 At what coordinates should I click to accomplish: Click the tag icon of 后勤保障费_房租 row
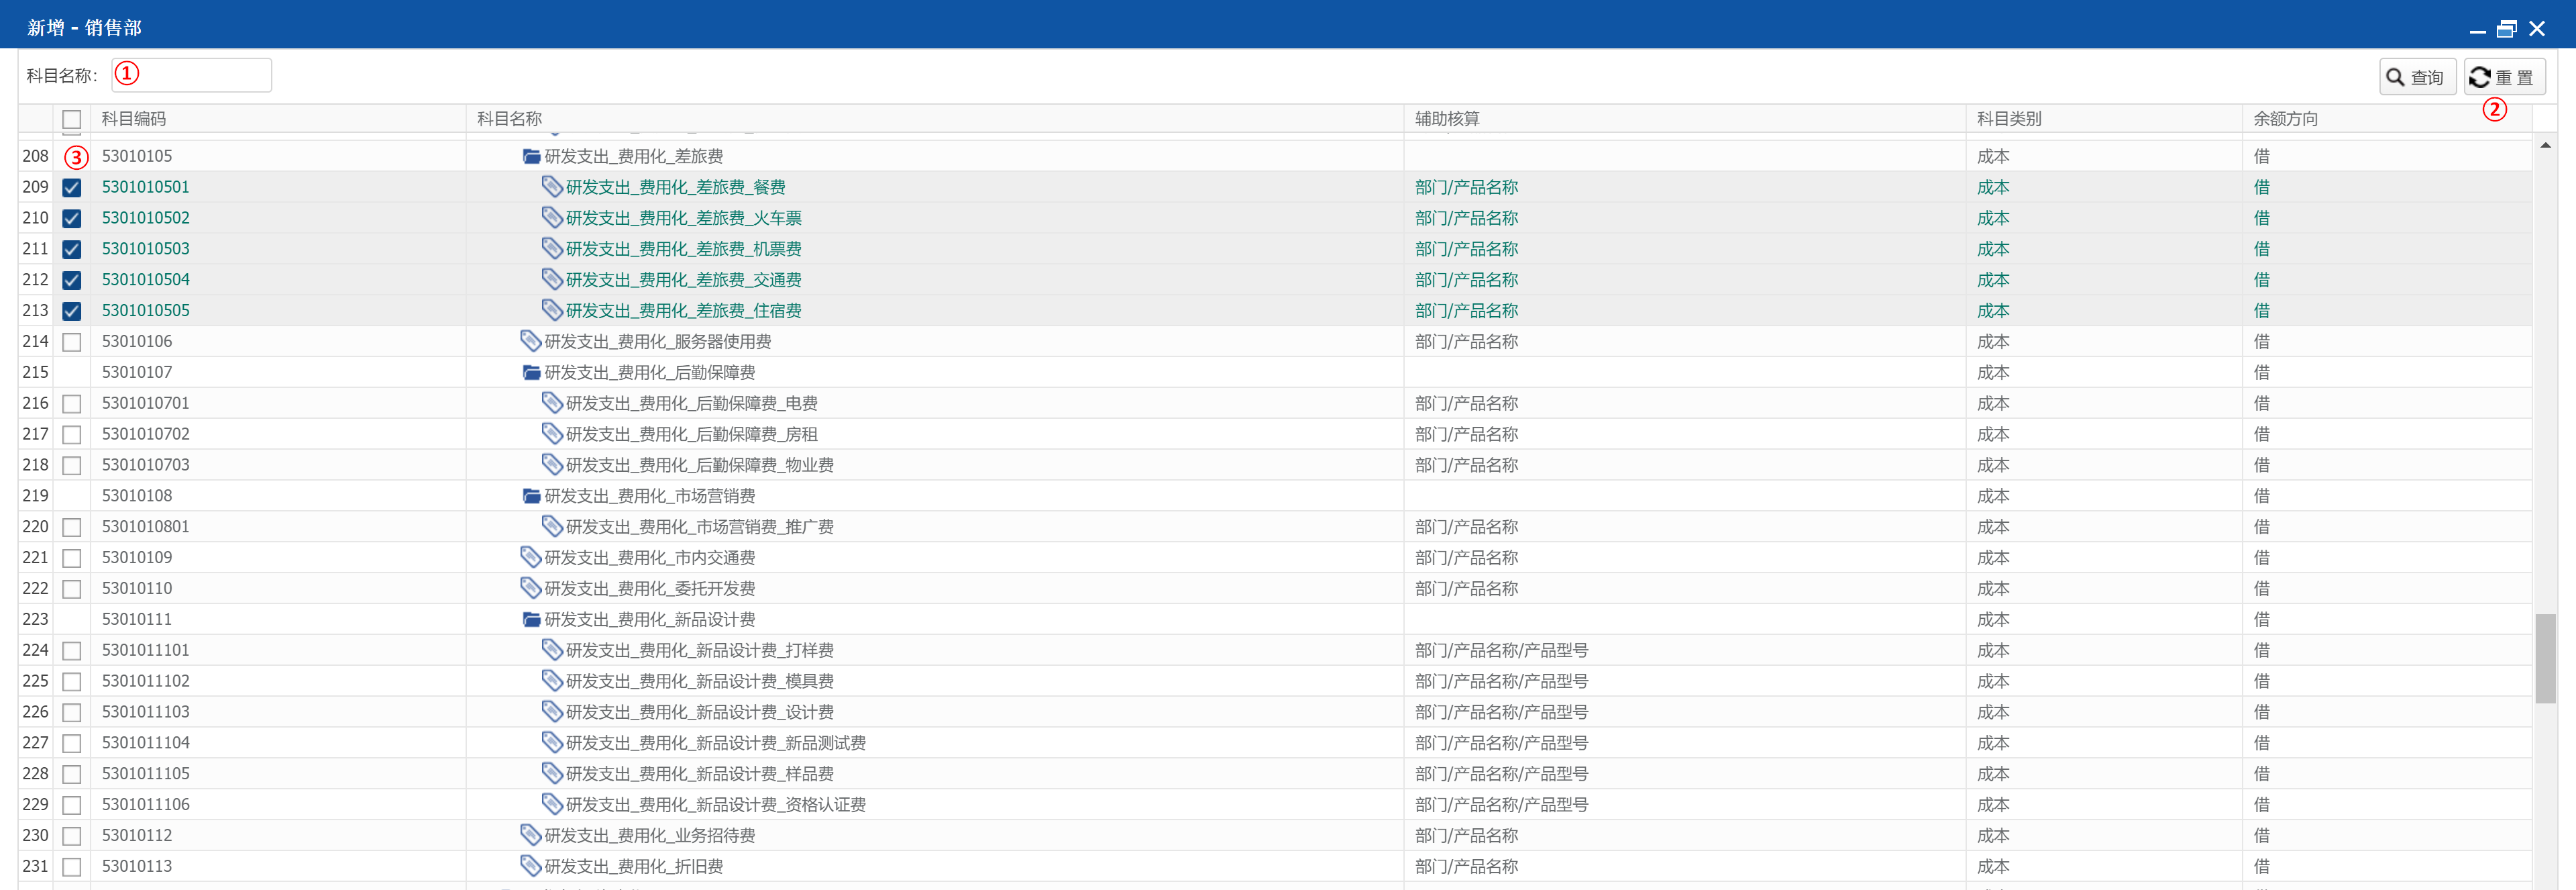(552, 434)
